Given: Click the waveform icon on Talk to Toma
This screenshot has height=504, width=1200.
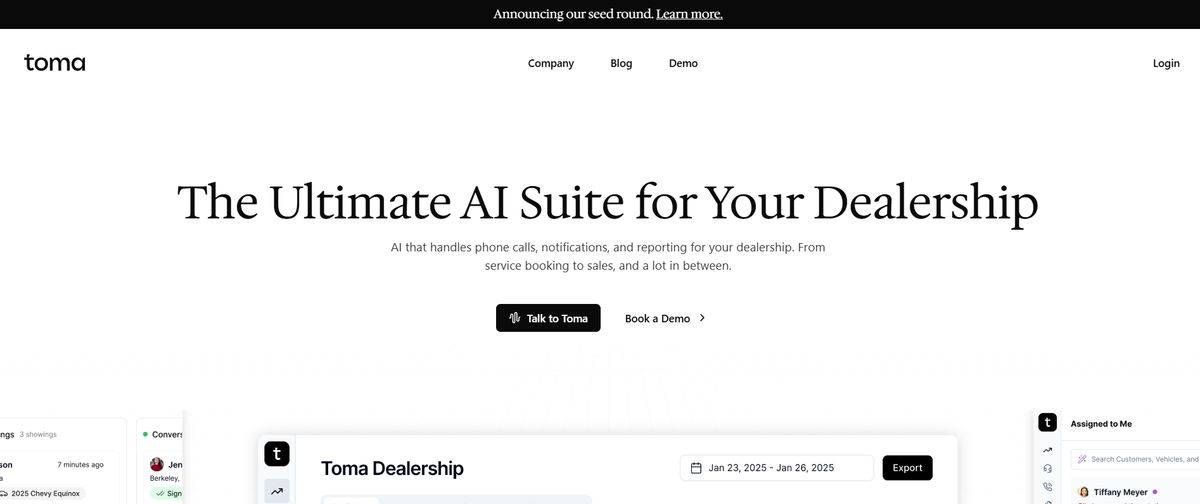Looking at the screenshot, I should (514, 318).
